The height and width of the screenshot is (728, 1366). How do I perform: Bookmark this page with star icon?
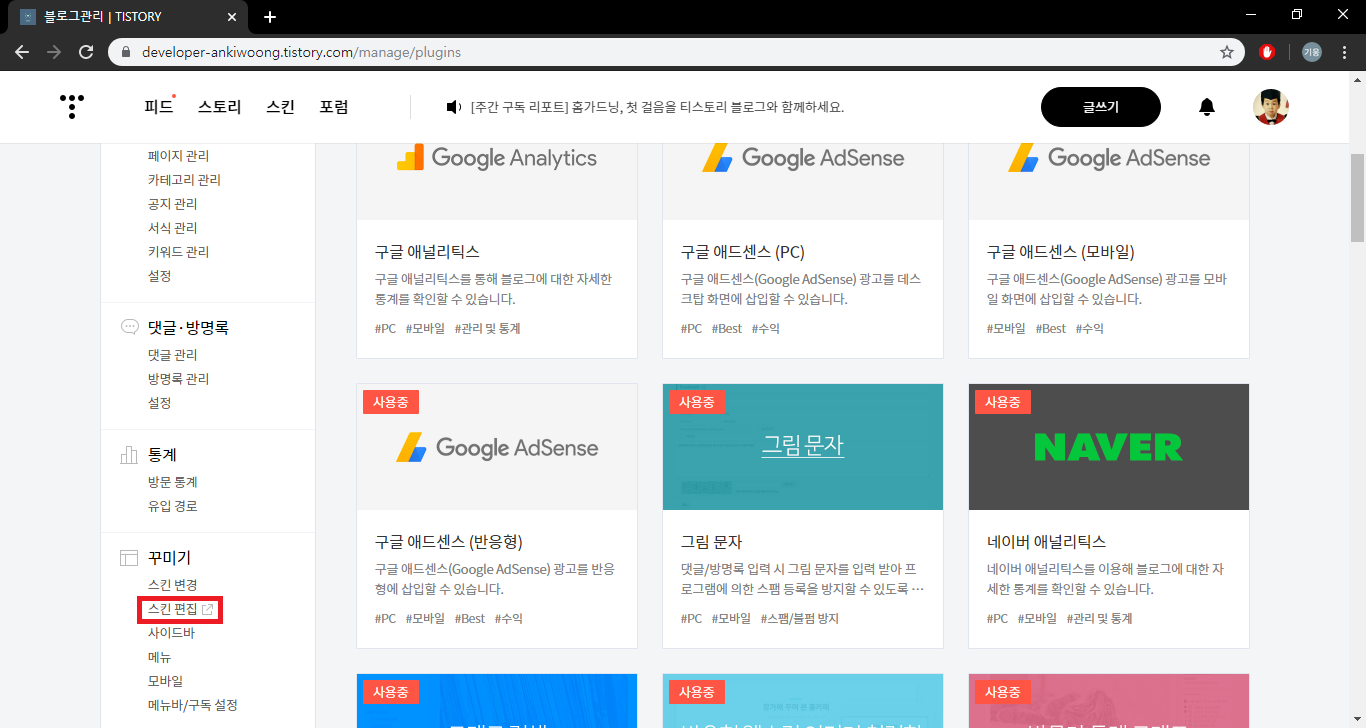1227,52
